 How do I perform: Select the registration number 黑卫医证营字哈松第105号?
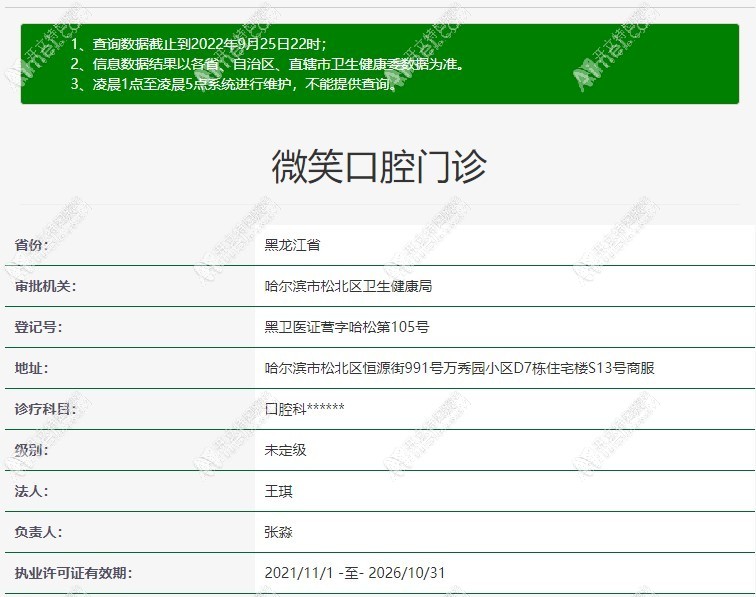(346, 327)
